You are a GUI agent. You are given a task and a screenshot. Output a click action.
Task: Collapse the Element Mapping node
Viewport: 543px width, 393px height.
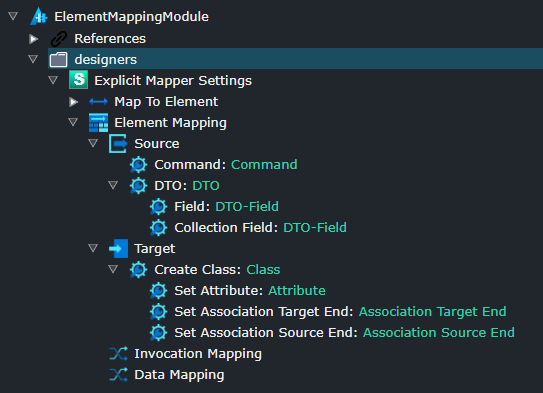coord(73,122)
